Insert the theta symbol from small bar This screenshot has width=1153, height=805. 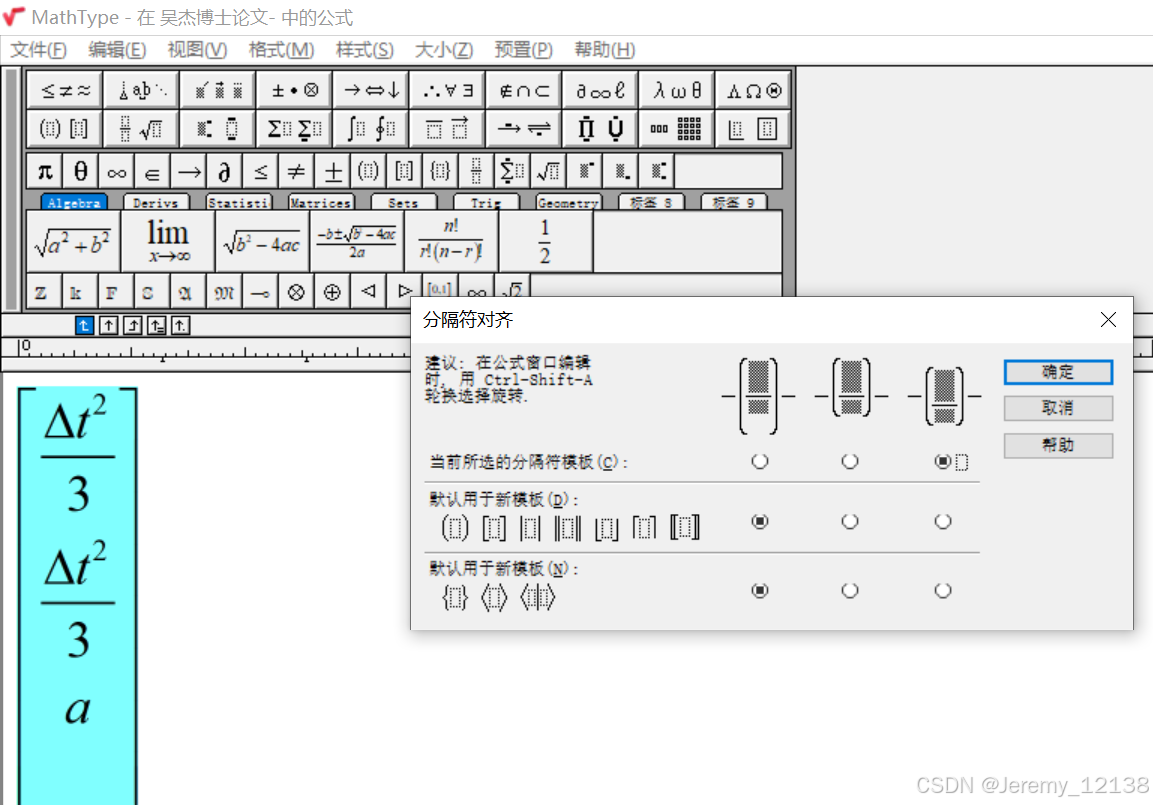81,171
